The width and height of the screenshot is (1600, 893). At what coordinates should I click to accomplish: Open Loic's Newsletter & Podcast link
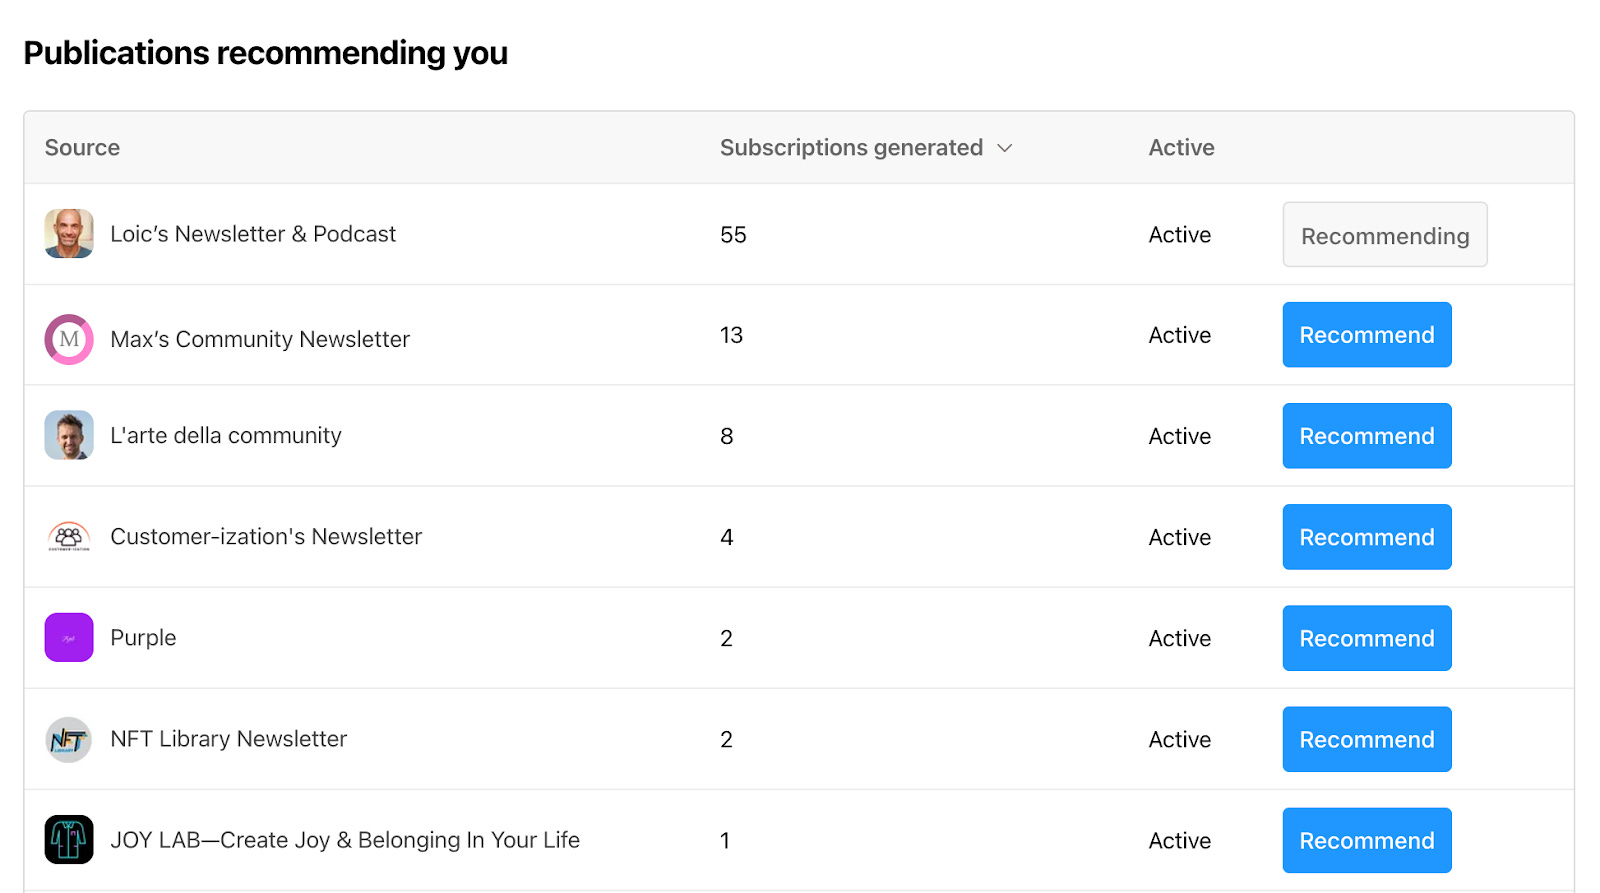[x=253, y=234]
